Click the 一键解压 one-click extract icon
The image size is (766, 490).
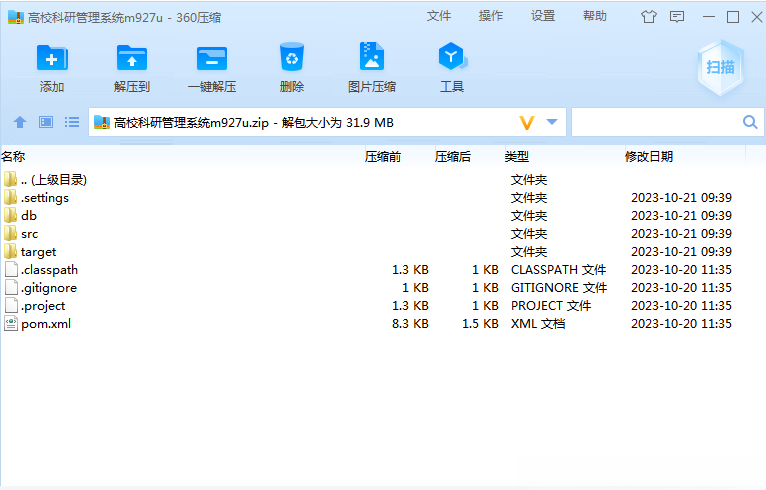pos(212,59)
